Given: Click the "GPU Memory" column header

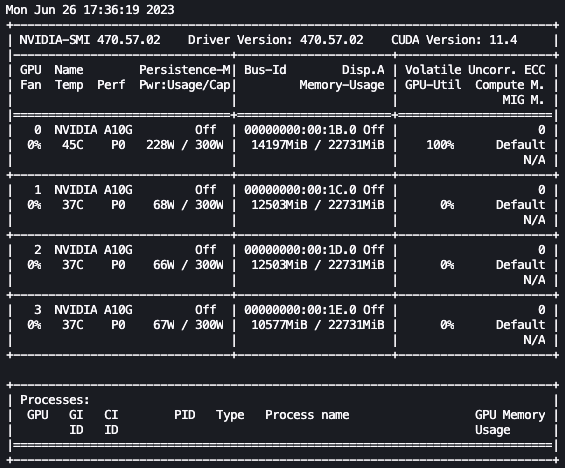Looking at the screenshot, I should click(510, 415).
